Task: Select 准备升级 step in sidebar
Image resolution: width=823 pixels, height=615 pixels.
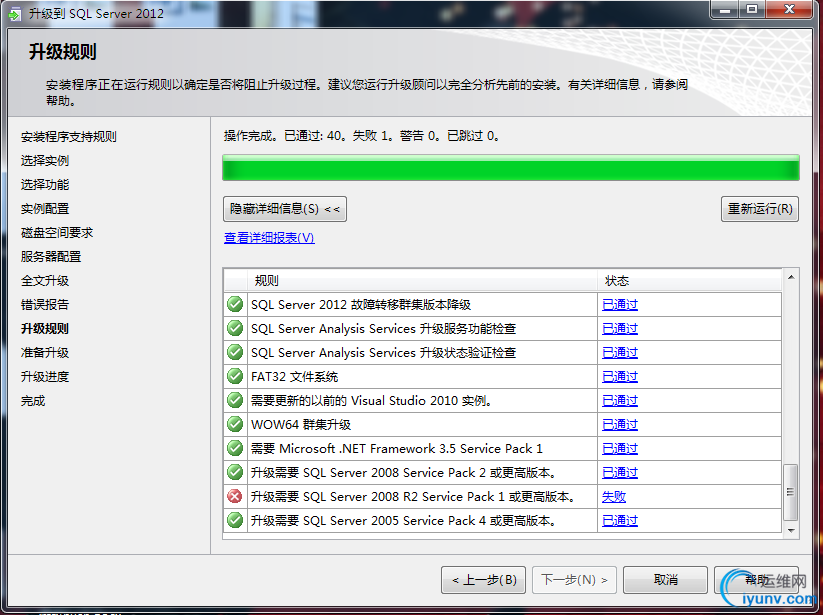Action: tap(45, 353)
